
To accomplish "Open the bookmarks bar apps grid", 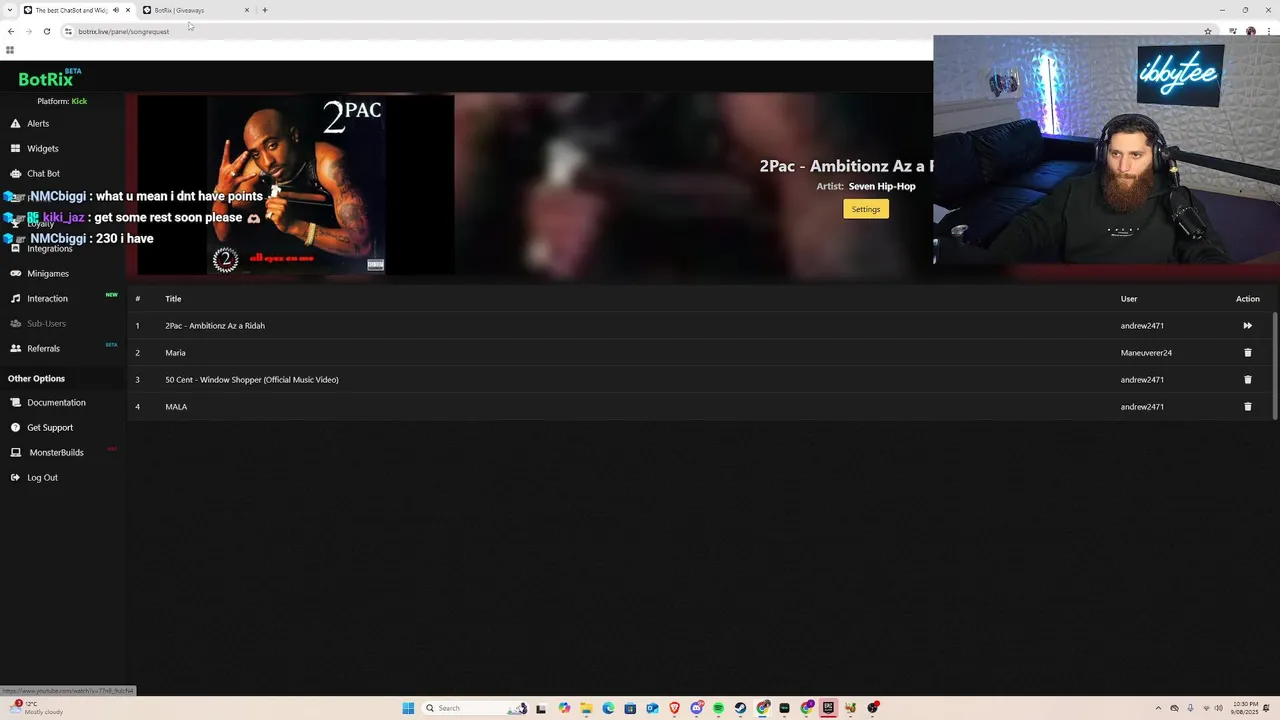I will (10, 50).
